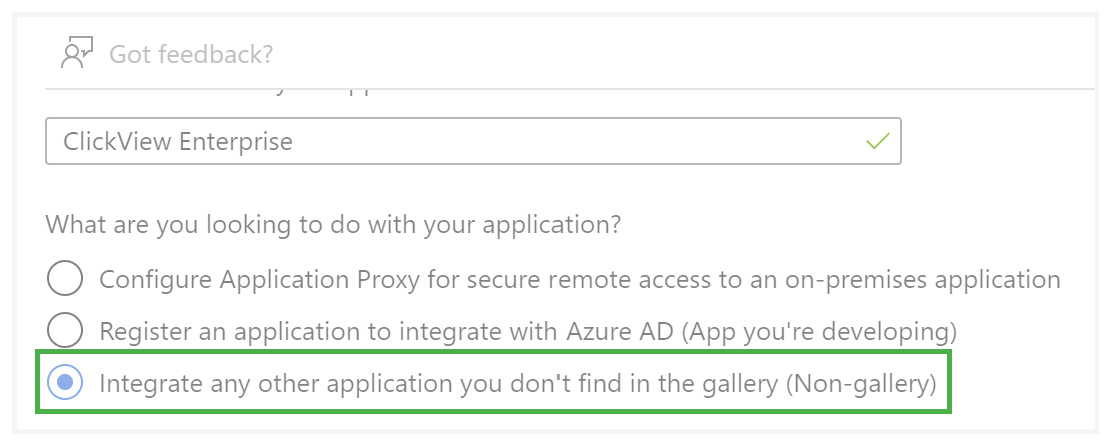Click the feedback person icon
Image resolution: width=1115 pixels, height=444 pixels.
(x=78, y=54)
